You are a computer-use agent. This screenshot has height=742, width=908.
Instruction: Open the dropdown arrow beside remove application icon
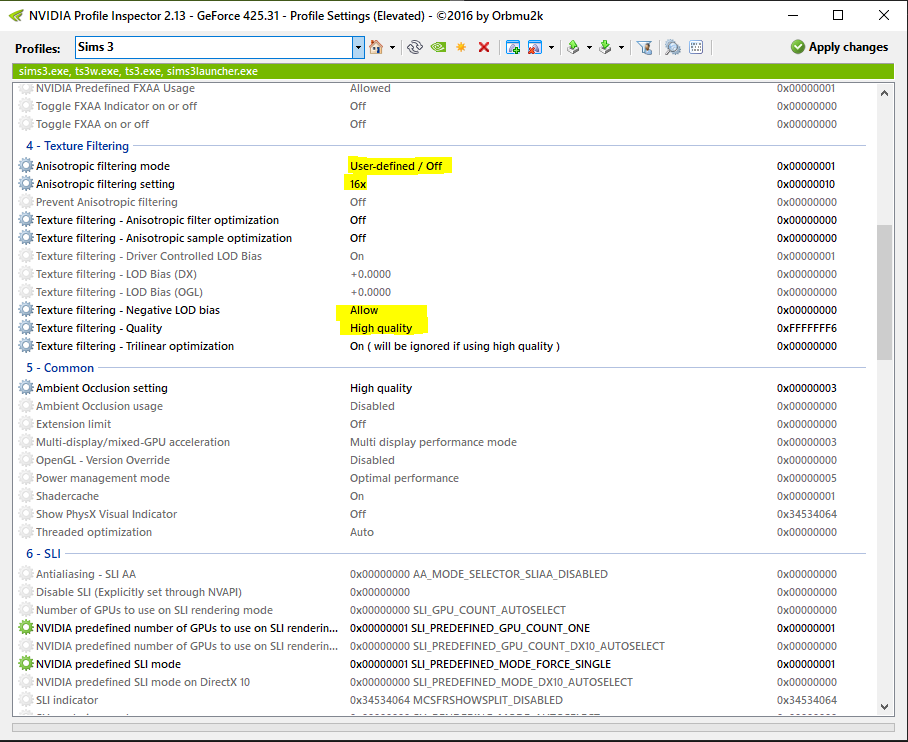tap(551, 47)
